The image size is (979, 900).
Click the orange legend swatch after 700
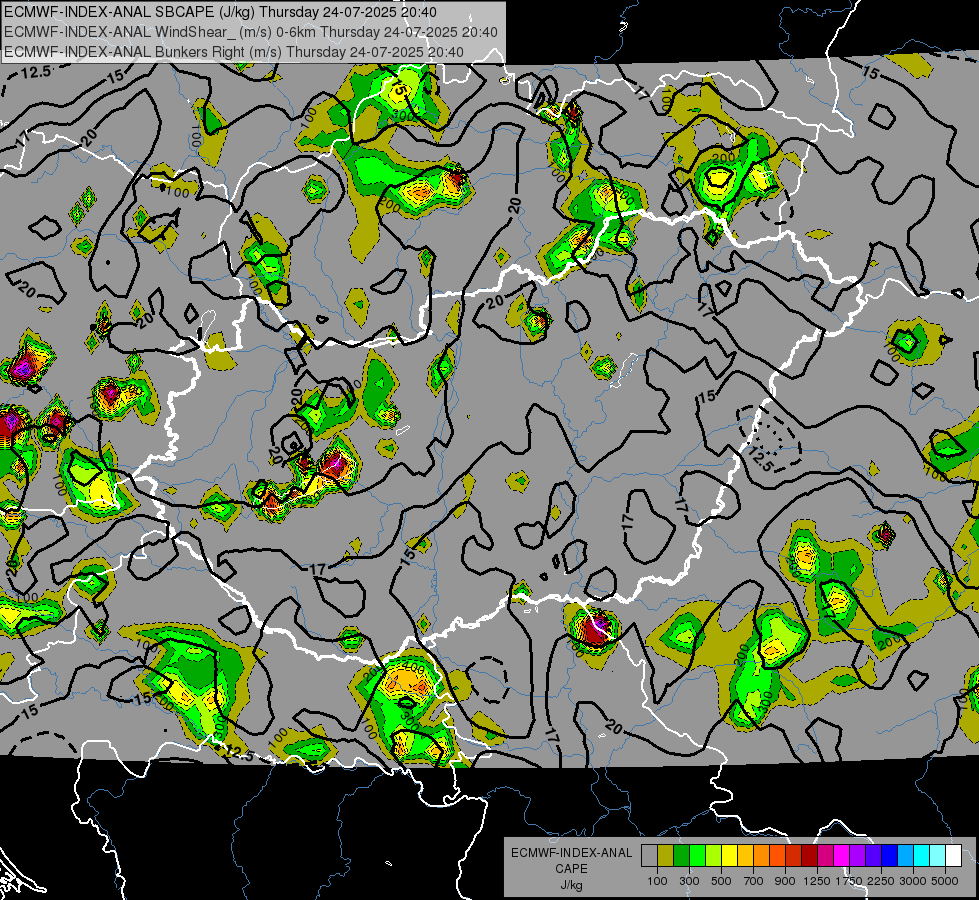pyautogui.click(x=761, y=856)
